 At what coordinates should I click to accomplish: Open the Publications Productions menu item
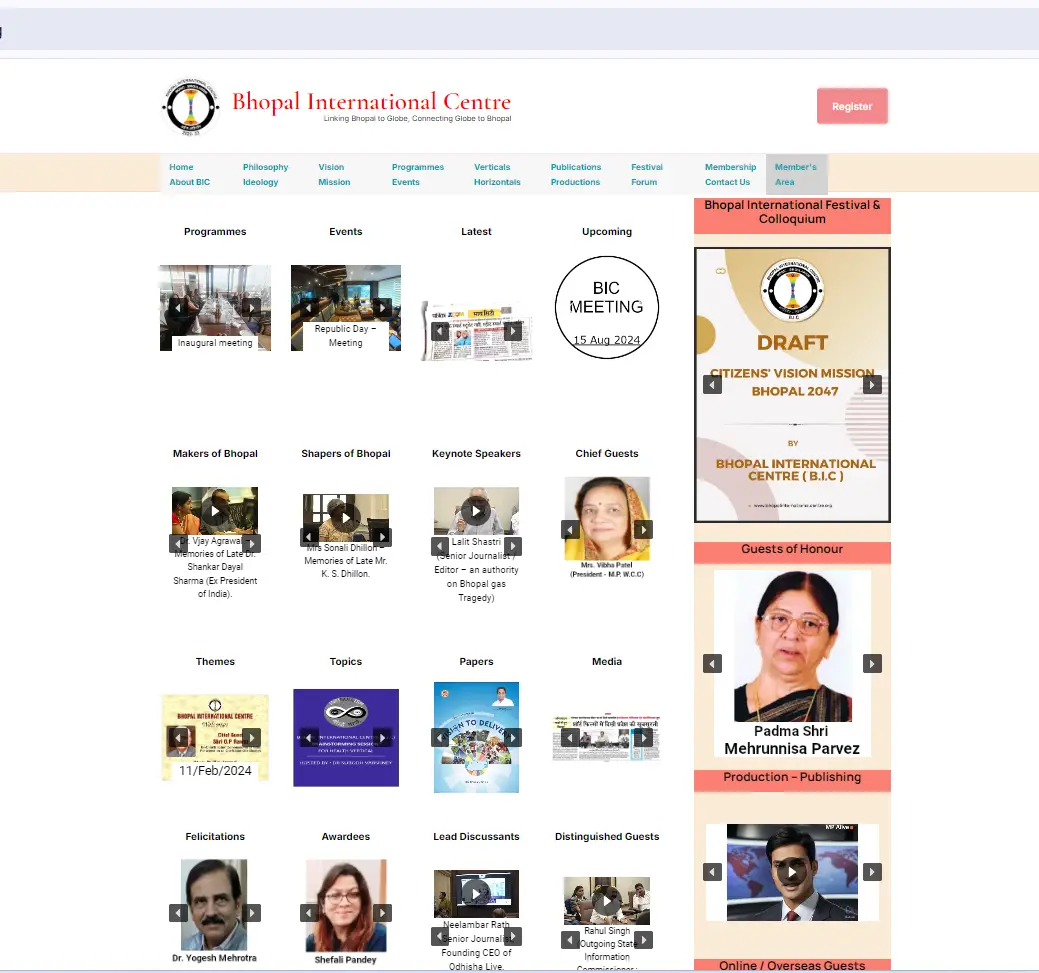(576, 174)
